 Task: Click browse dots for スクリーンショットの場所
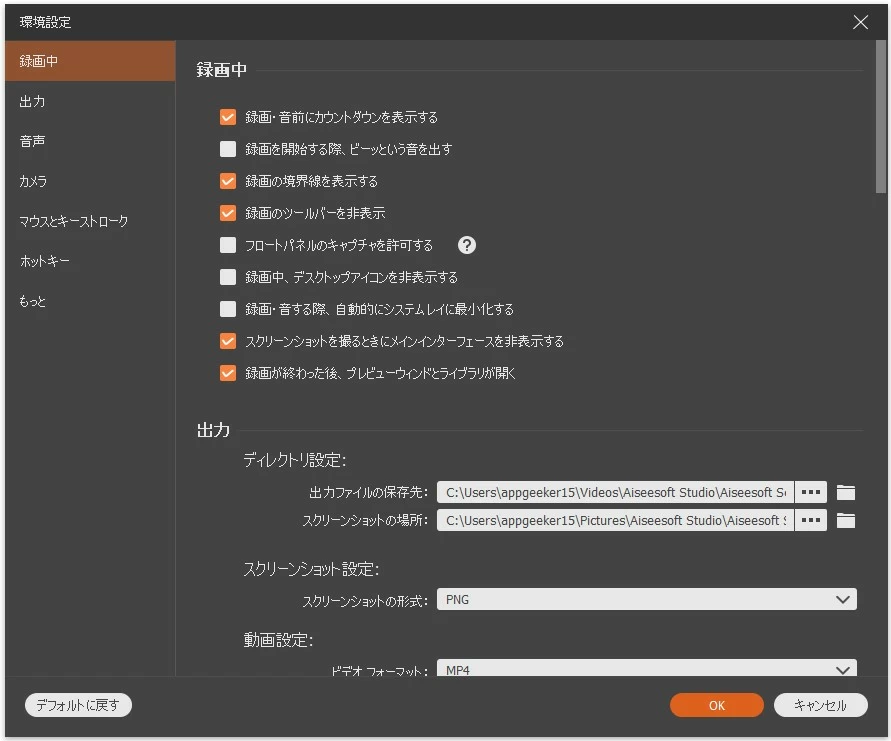point(811,520)
